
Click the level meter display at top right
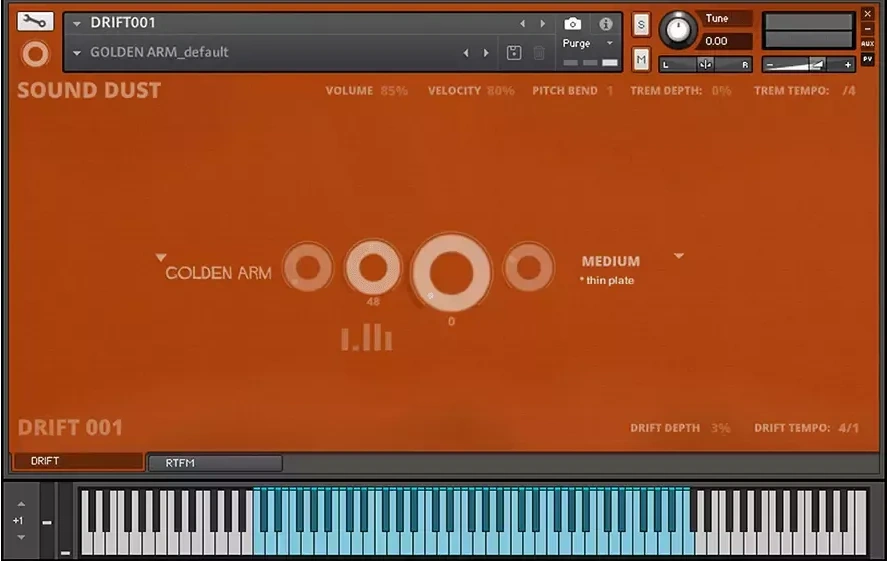[x=808, y=31]
